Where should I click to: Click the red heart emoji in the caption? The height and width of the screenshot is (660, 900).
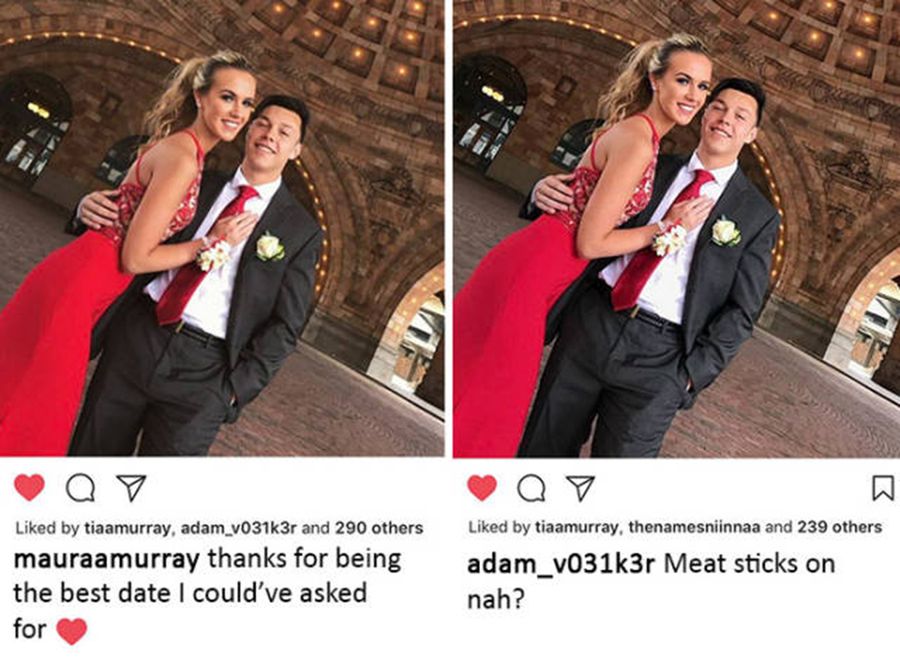click(72, 631)
